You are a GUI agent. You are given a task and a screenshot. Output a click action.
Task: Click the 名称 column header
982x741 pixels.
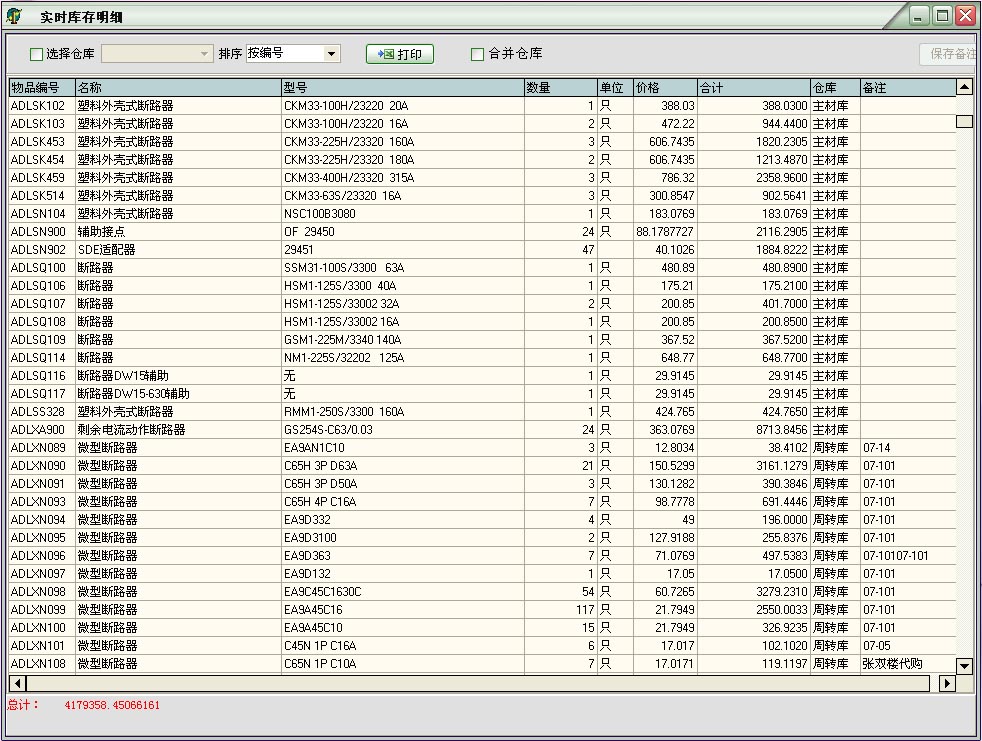(178, 88)
